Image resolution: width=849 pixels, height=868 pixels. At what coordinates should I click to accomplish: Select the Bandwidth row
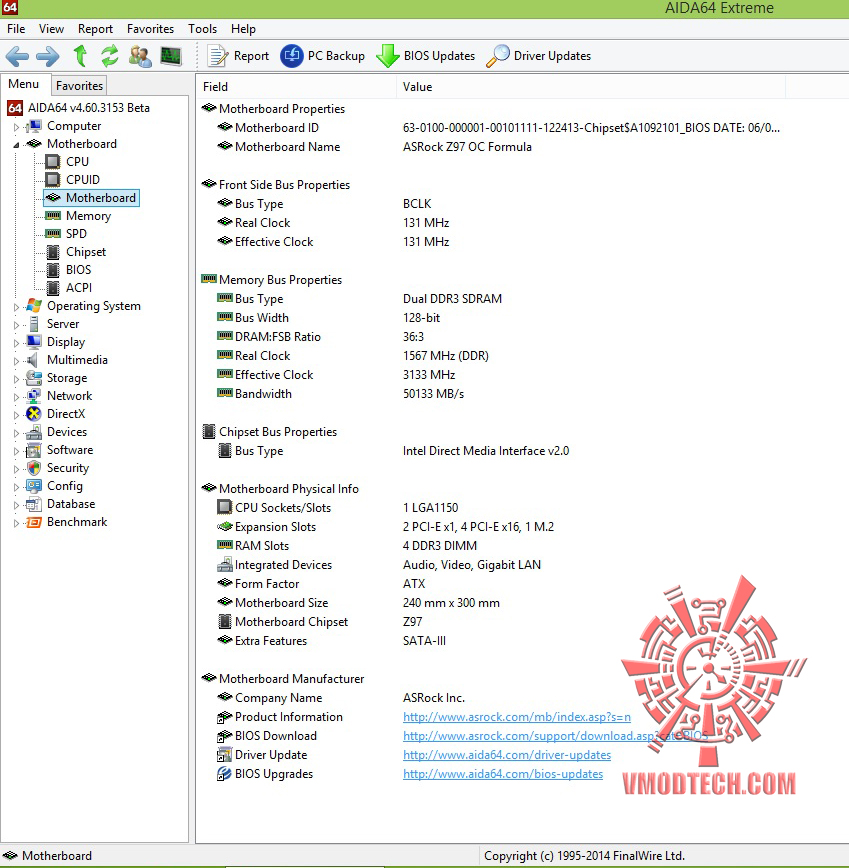pyautogui.click(x=340, y=394)
